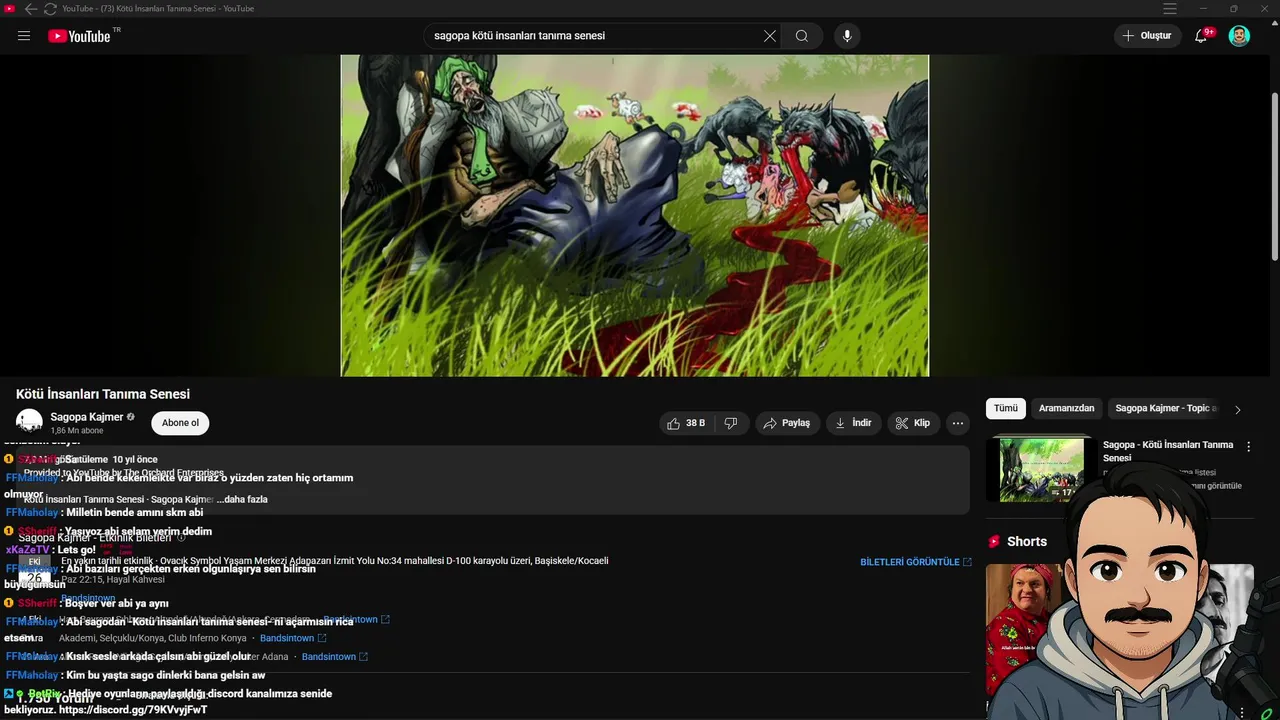Screen dimensions: 1280x720
Task: Create a clip with Klip button
Action: tap(912, 423)
